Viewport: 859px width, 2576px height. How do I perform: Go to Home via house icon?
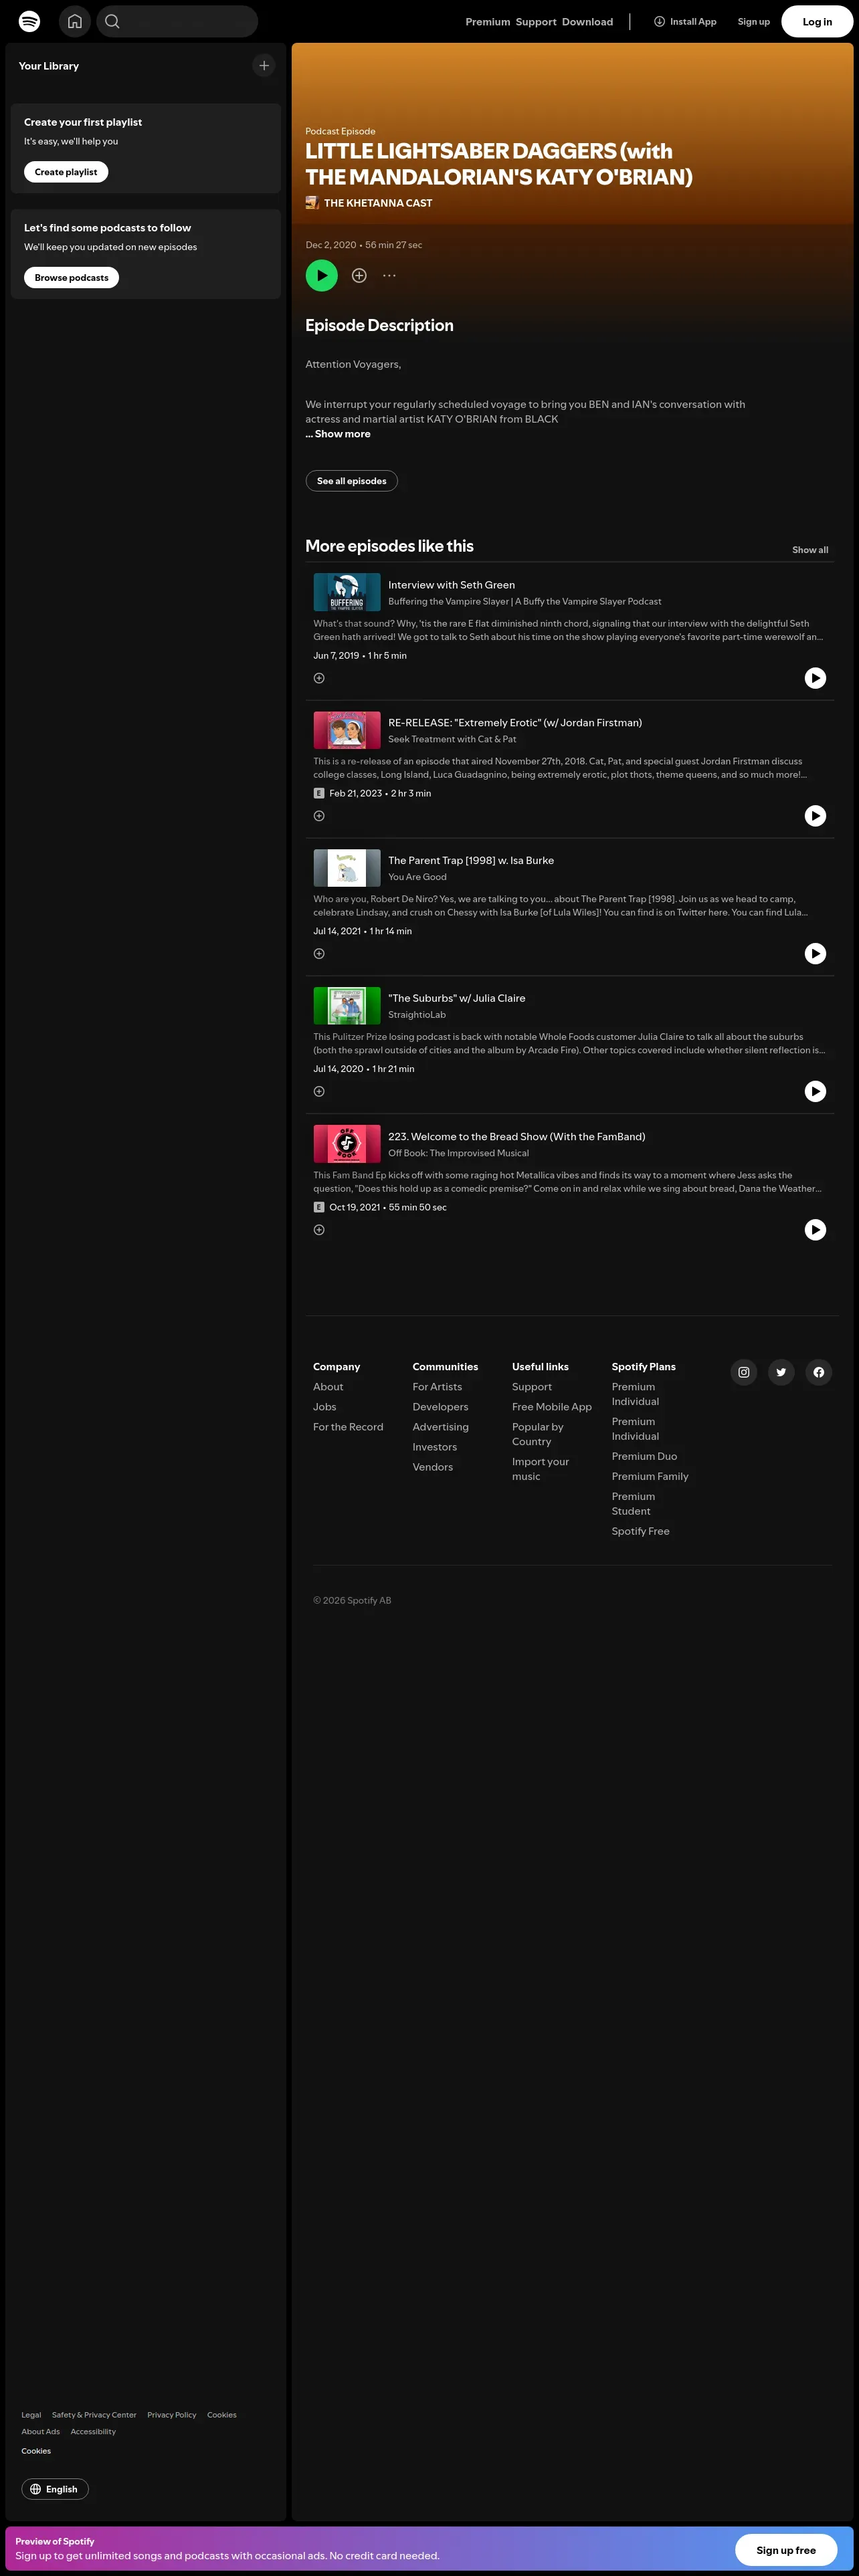pos(75,21)
